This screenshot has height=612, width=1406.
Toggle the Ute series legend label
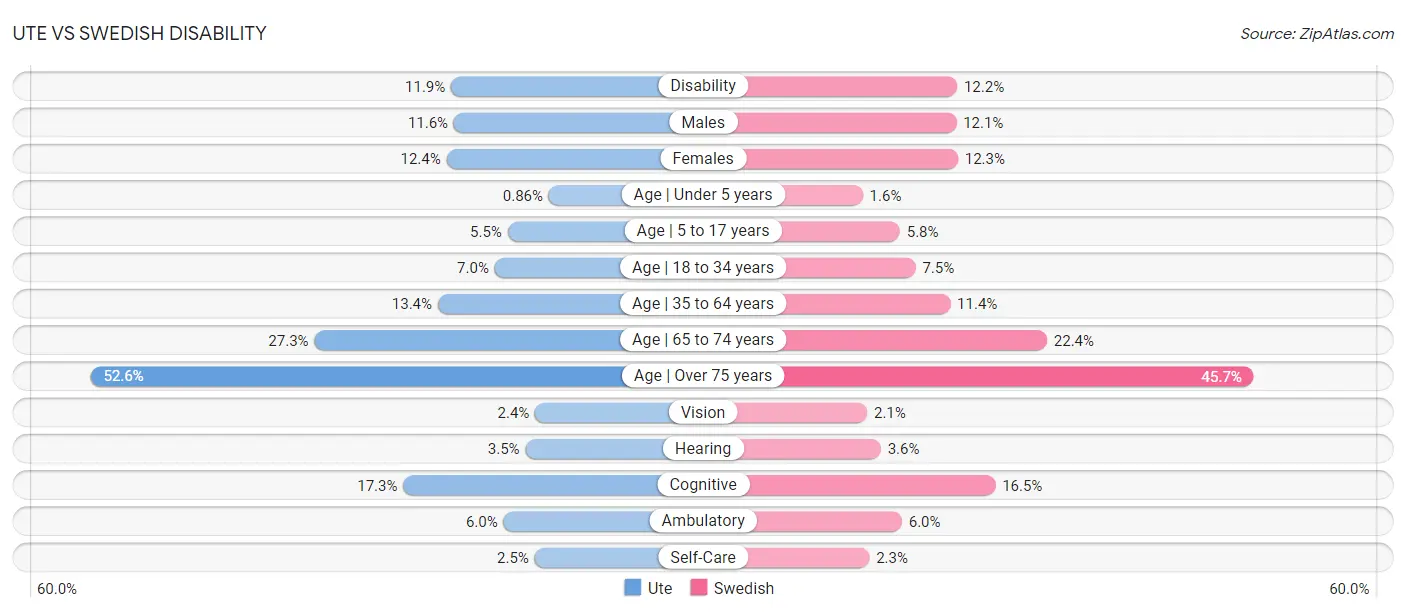[660, 589]
